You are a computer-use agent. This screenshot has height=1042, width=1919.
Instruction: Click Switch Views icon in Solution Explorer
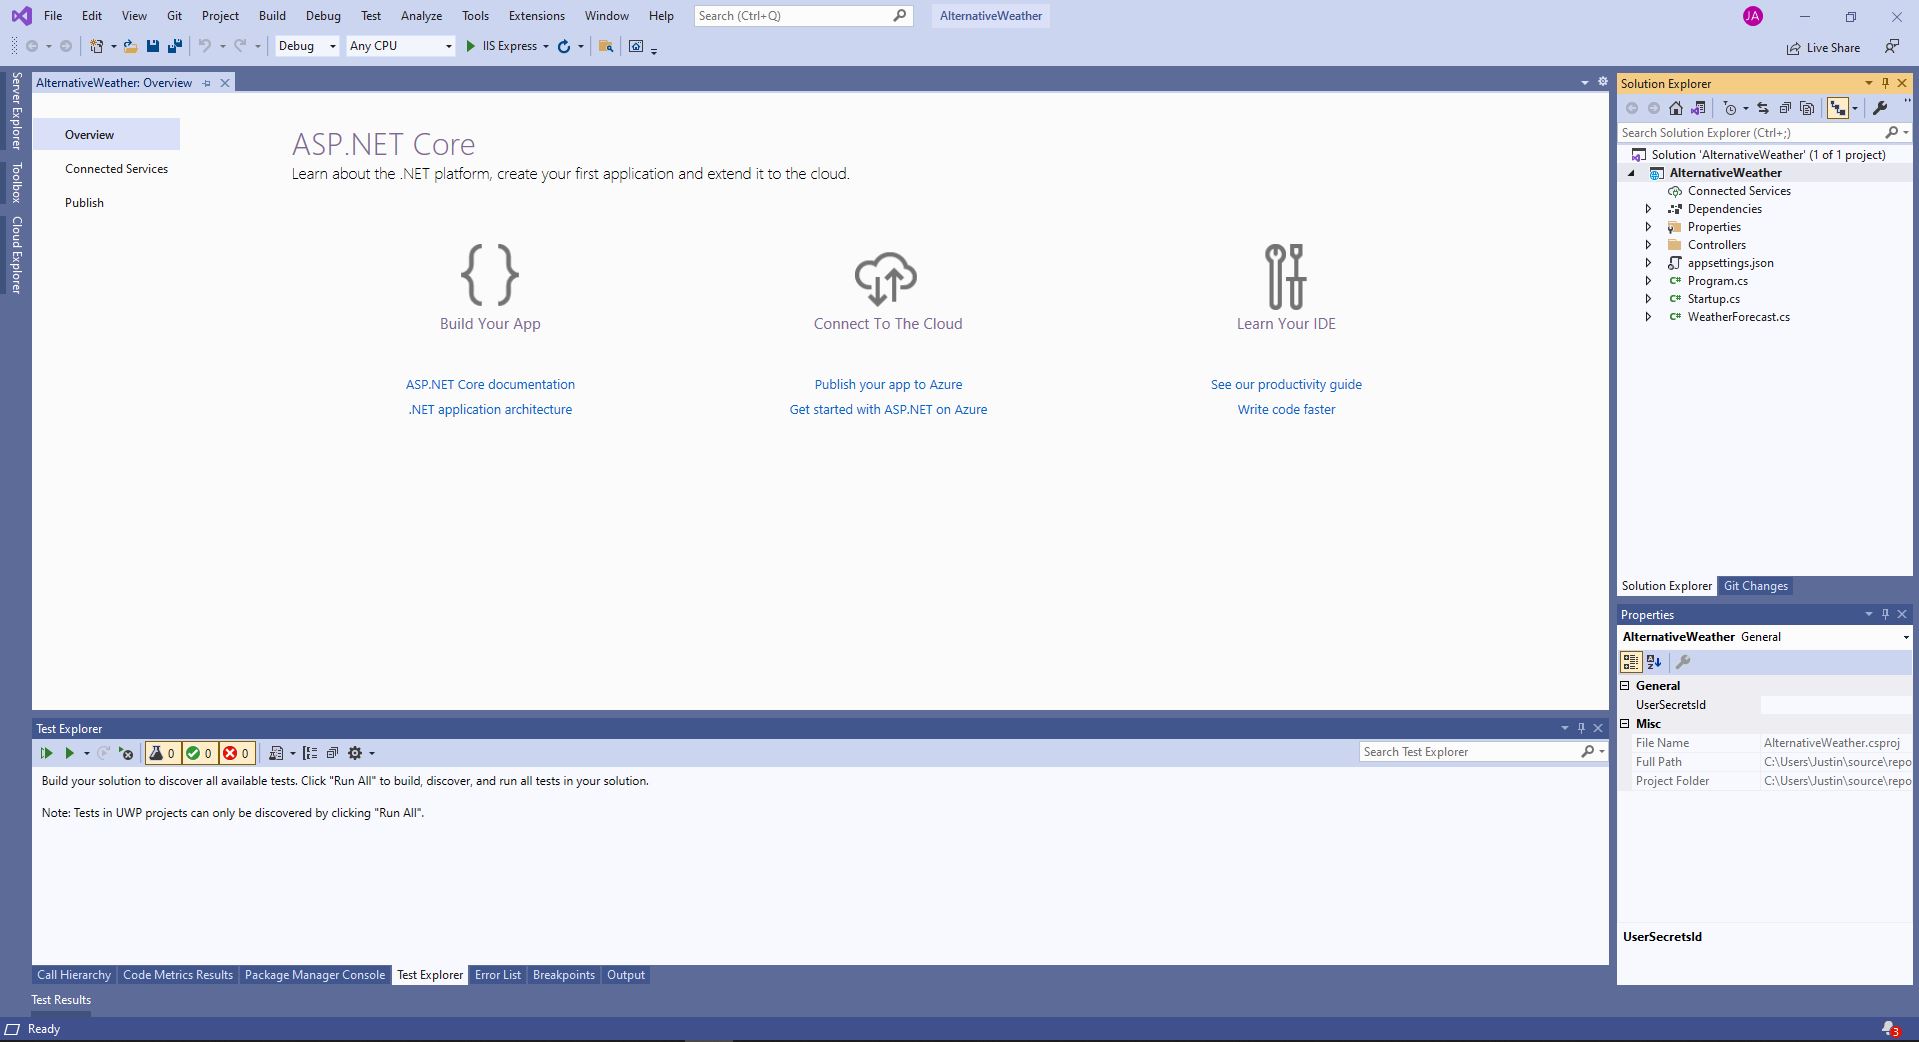(1698, 108)
